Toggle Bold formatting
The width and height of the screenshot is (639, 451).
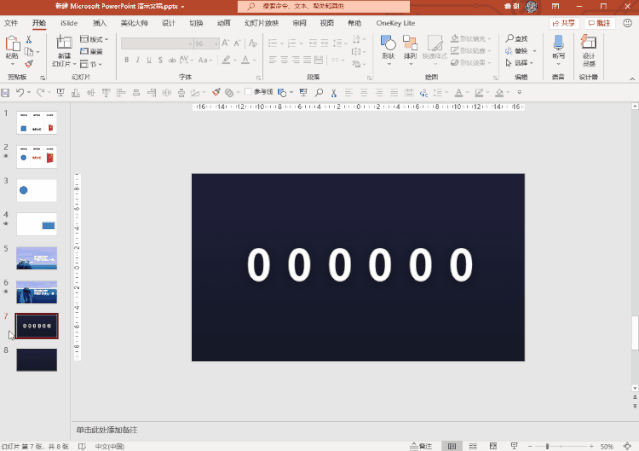127,60
